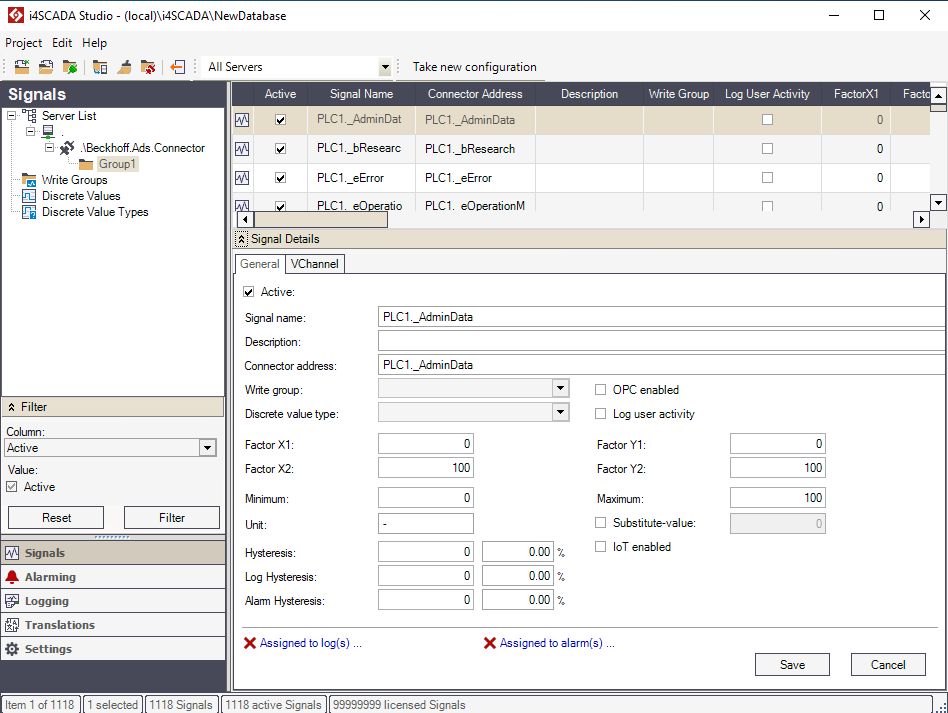Click the Save button
The width and height of the screenshot is (948, 713).
792,664
